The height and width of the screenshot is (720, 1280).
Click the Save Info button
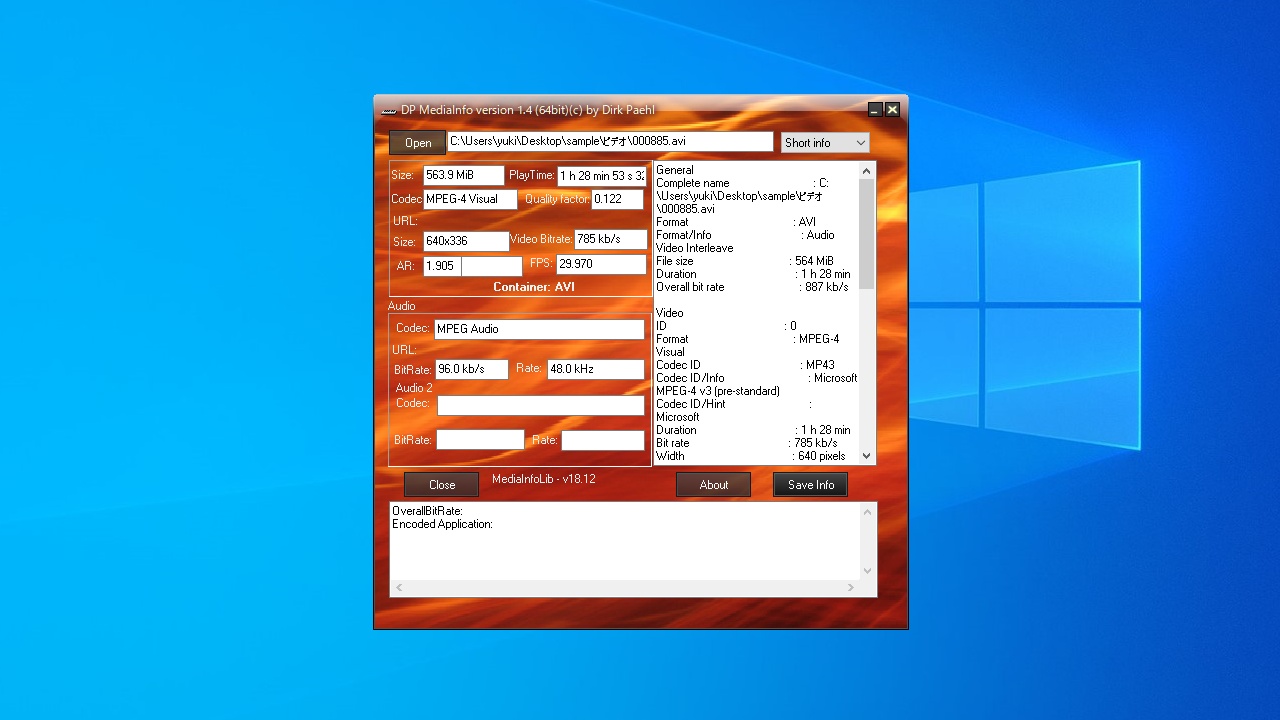[810, 484]
